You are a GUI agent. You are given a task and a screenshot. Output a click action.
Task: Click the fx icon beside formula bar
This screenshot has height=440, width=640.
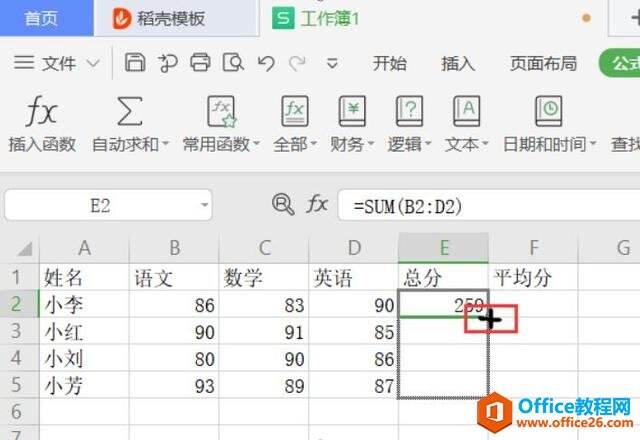pyautogui.click(x=317, y=203)
